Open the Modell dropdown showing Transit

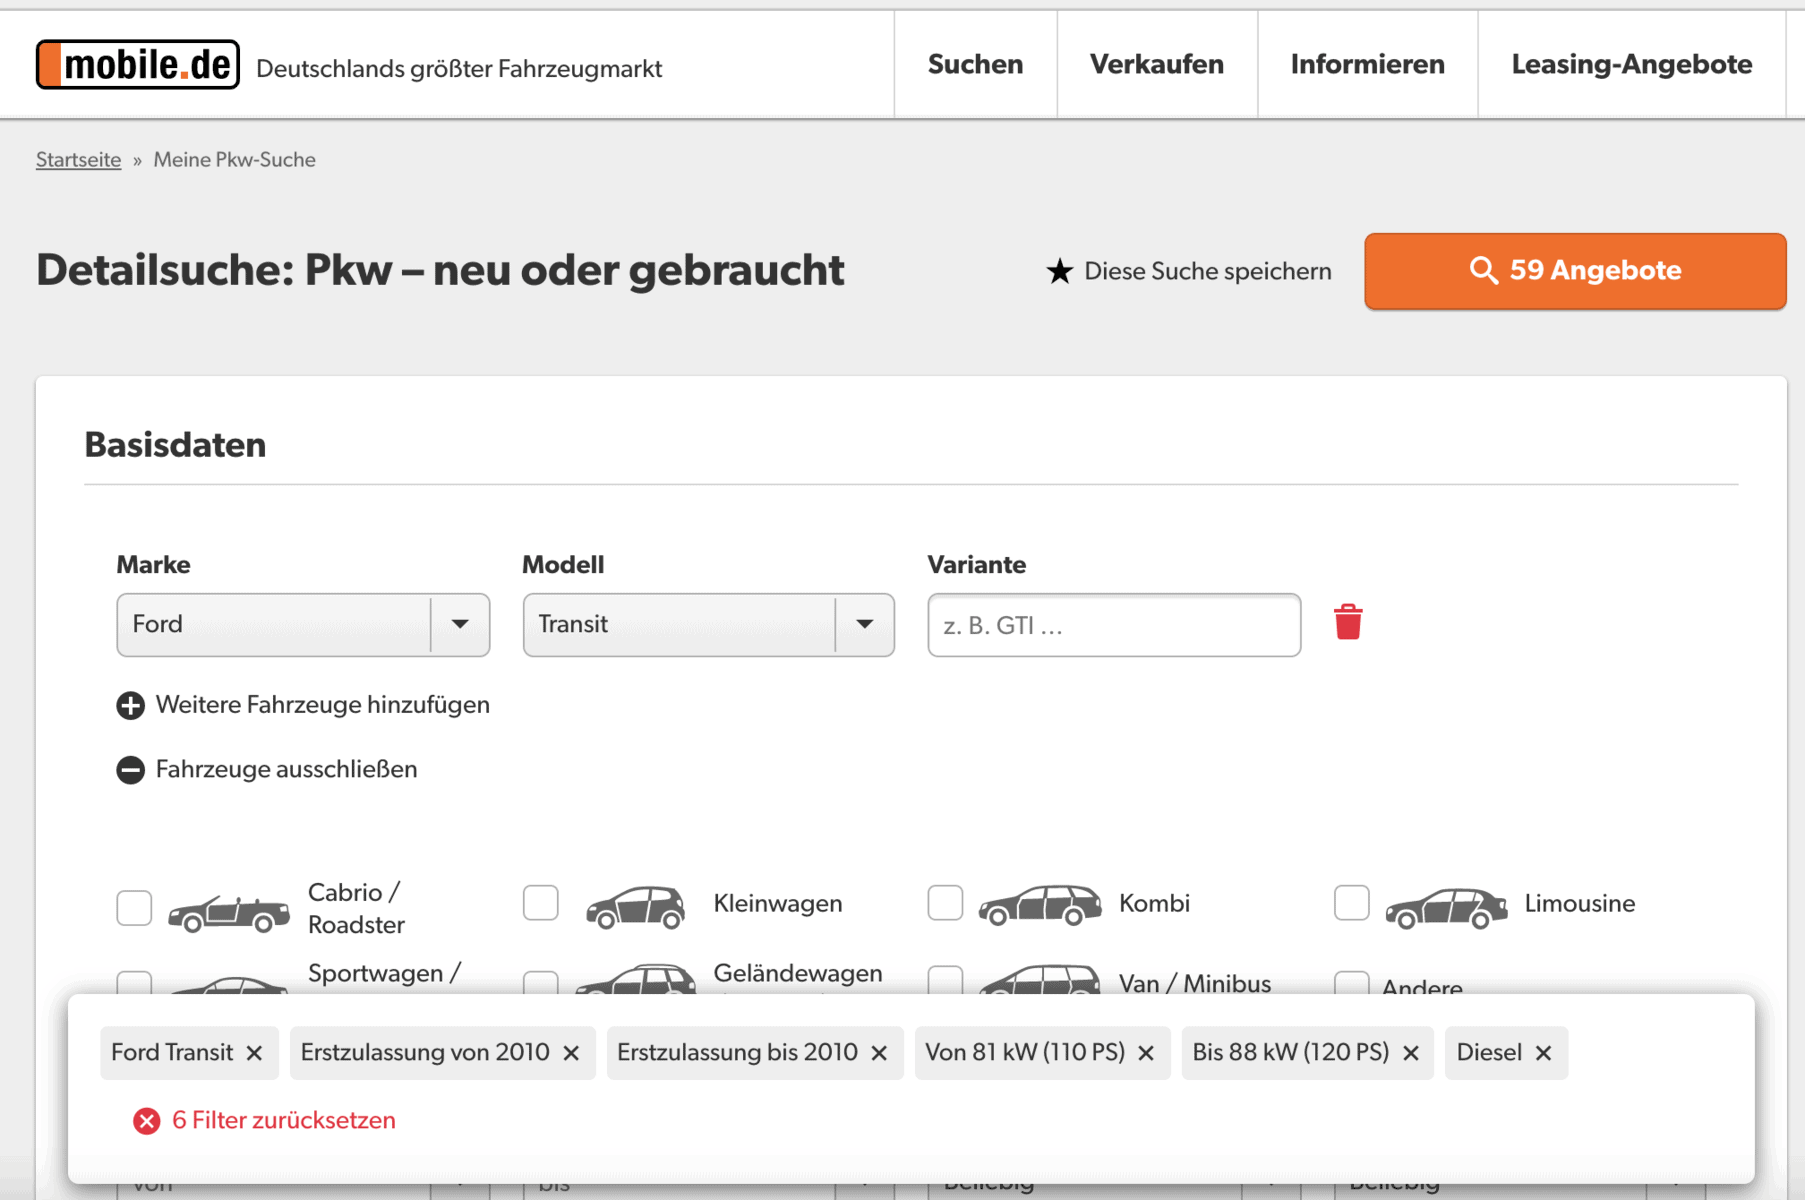[x=708, y=625]
